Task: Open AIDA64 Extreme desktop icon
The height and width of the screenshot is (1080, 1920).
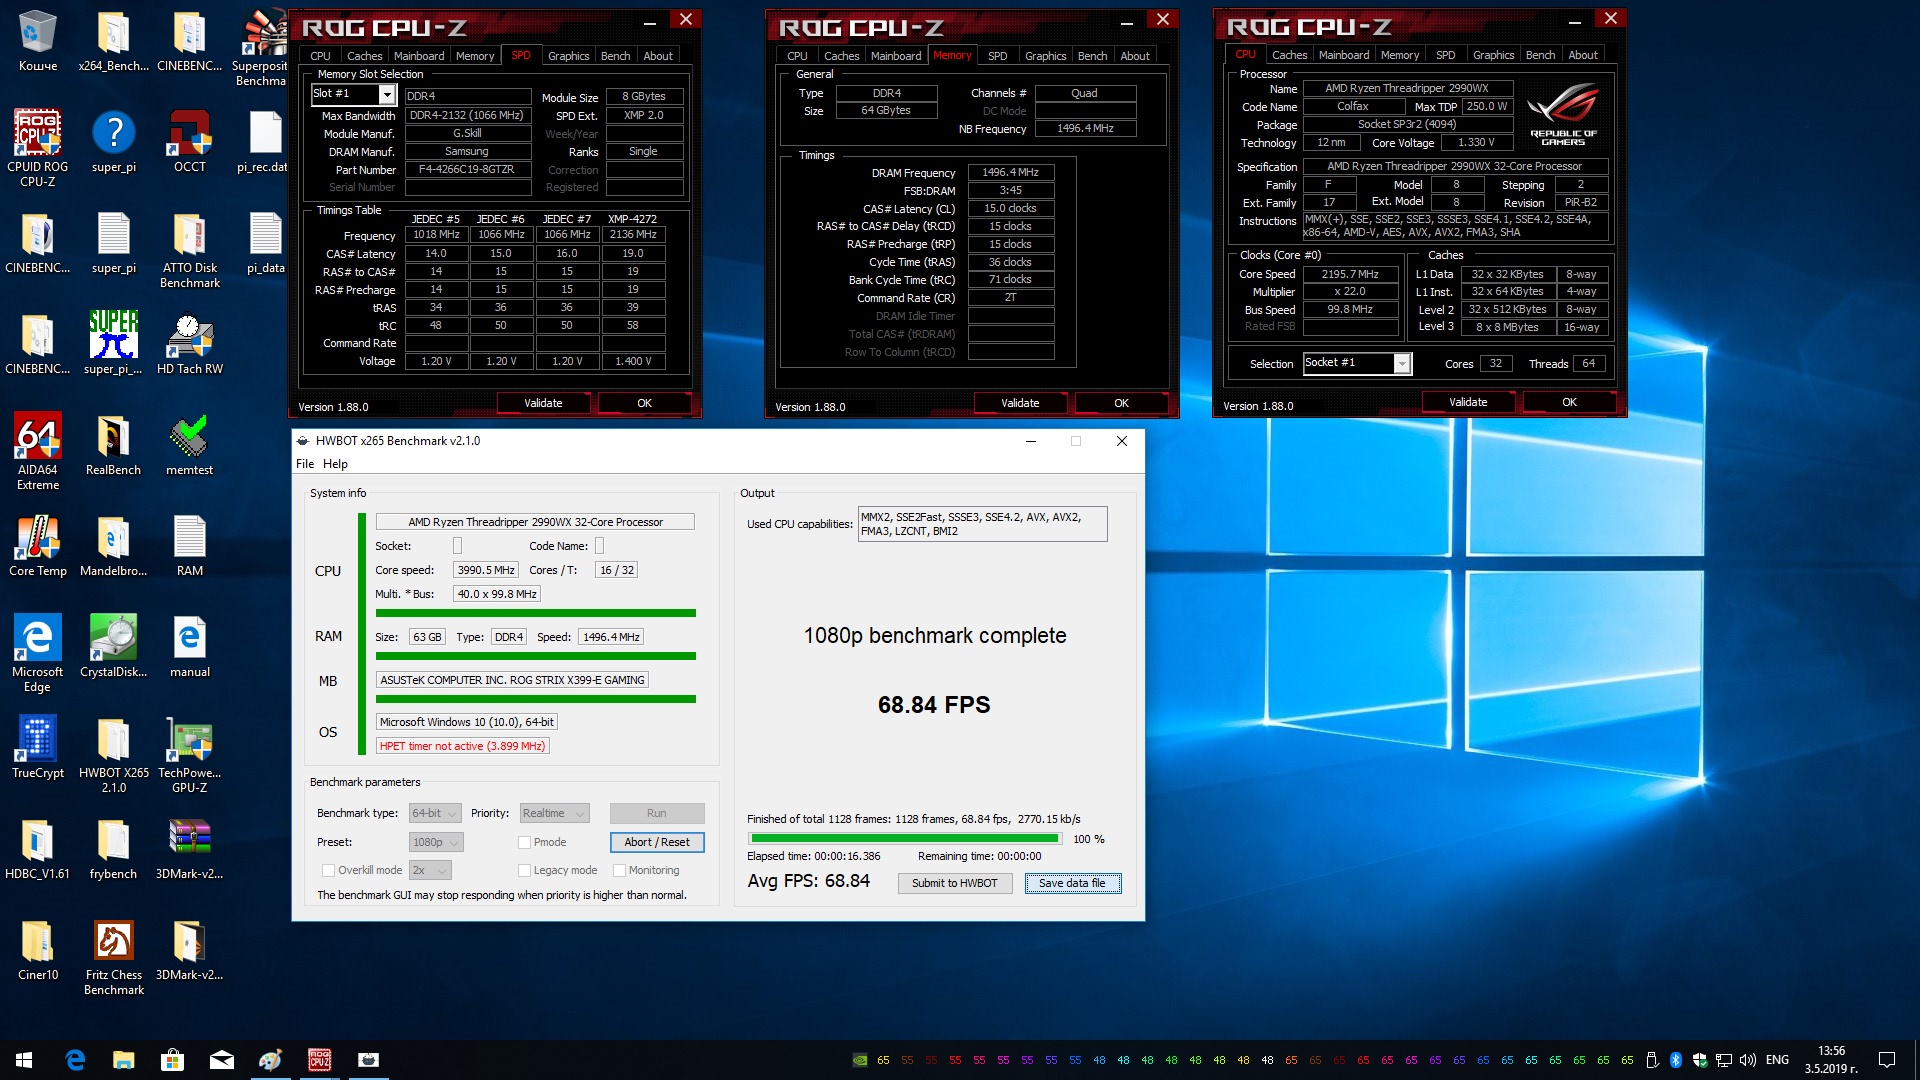Action: click(38, 451)
